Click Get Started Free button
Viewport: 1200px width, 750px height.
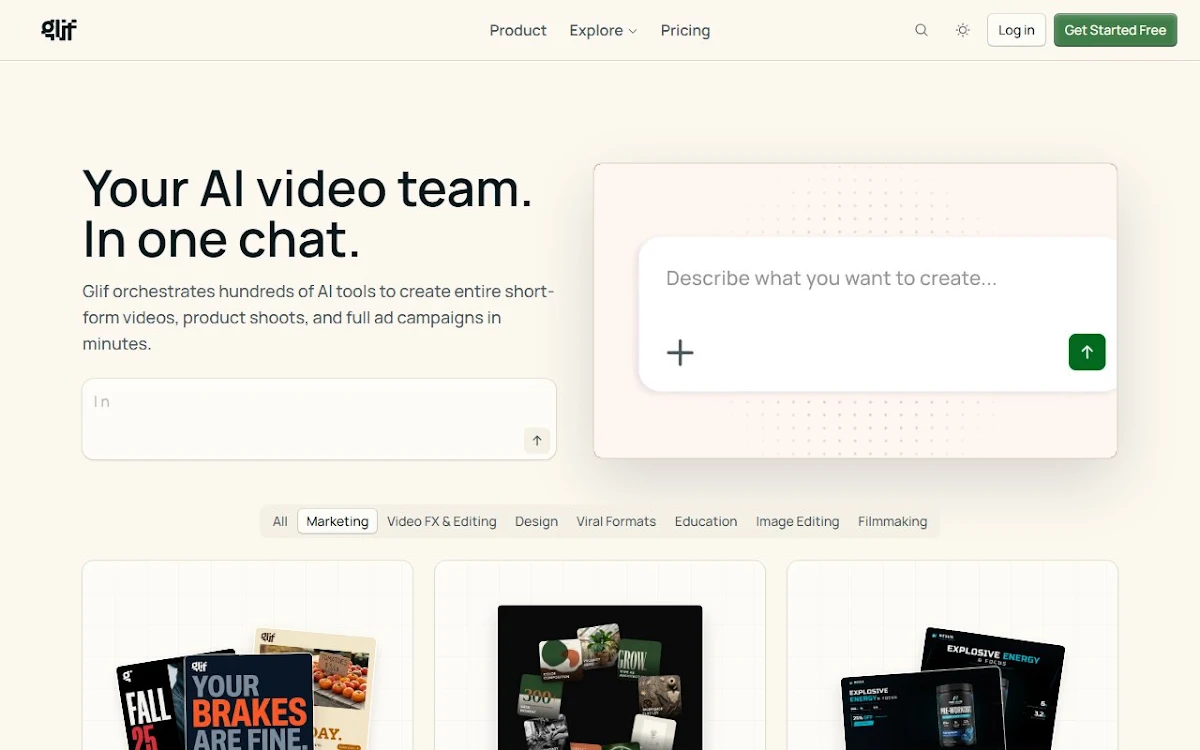pos(1115,30)
